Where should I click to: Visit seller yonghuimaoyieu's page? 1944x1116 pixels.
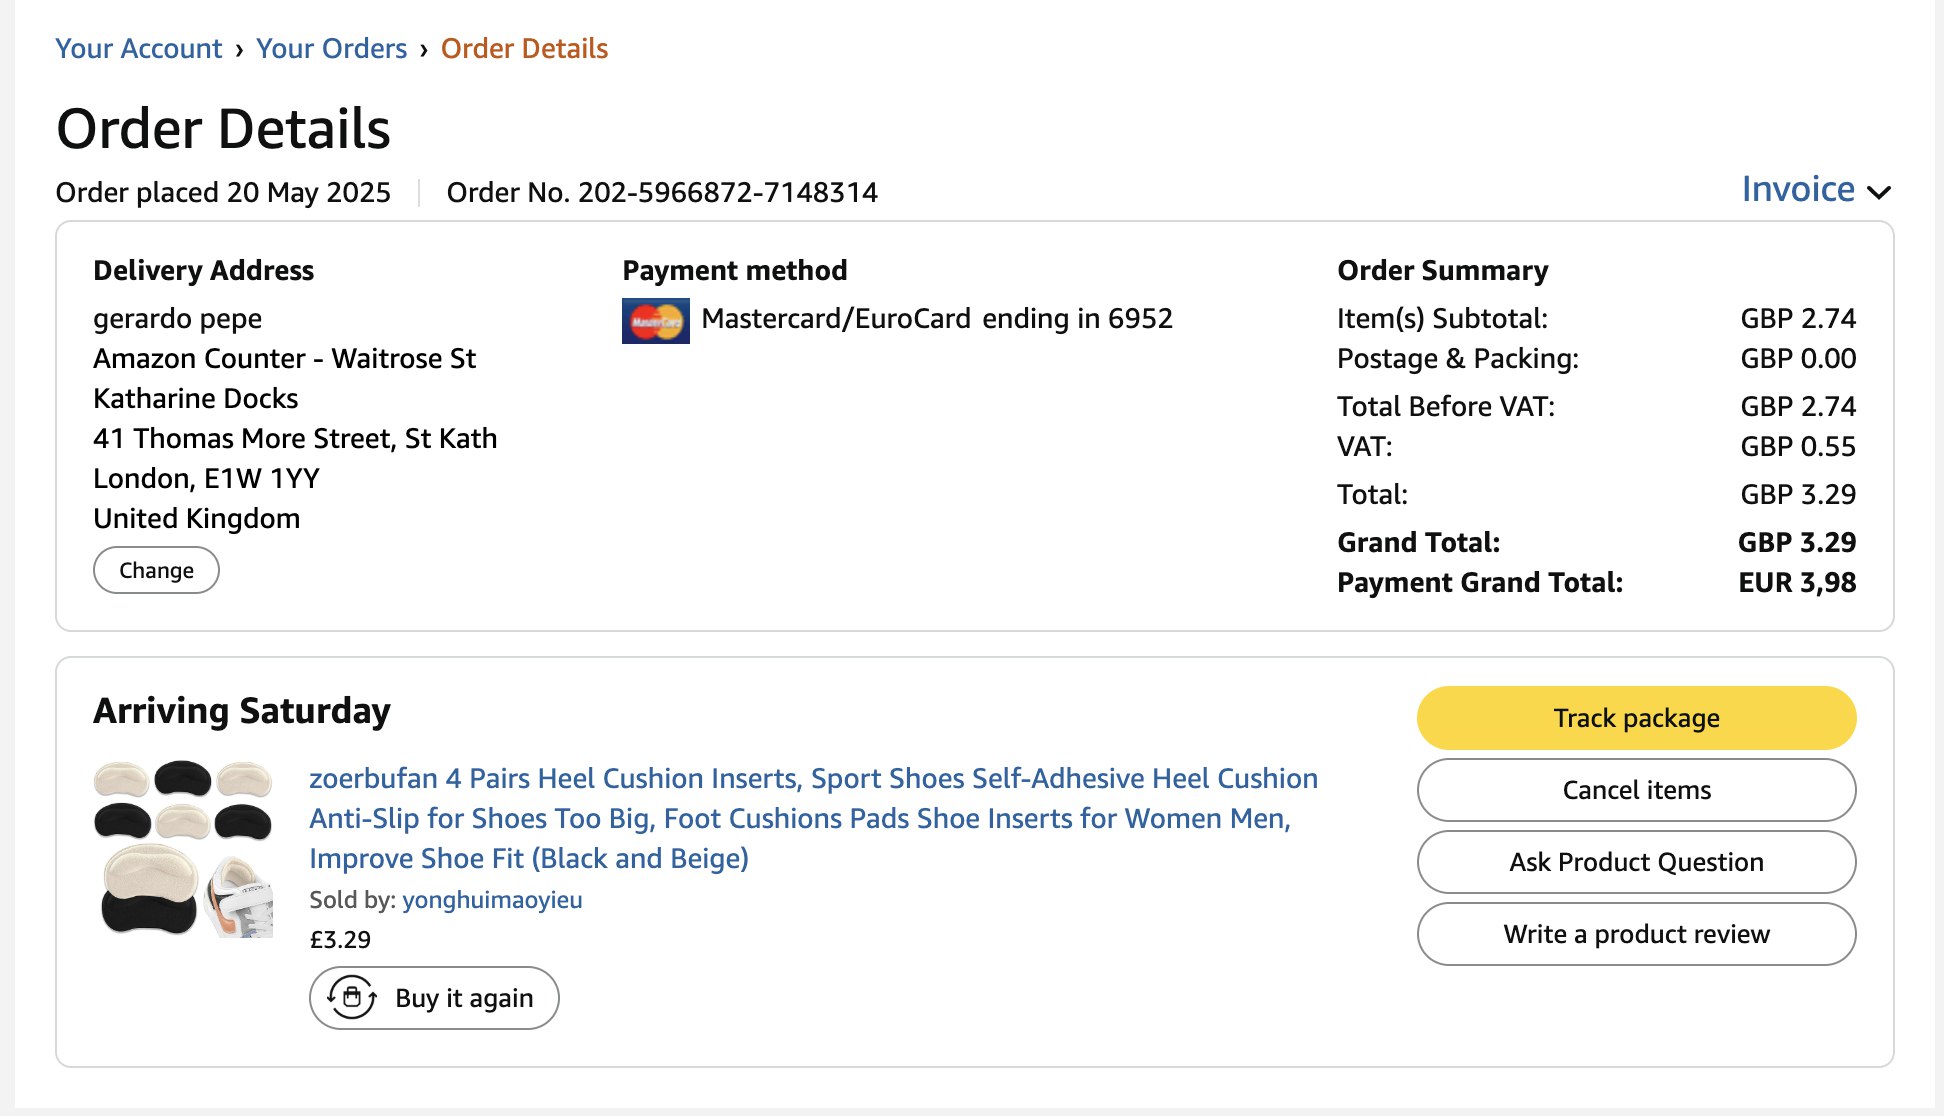tap(492, 899)
